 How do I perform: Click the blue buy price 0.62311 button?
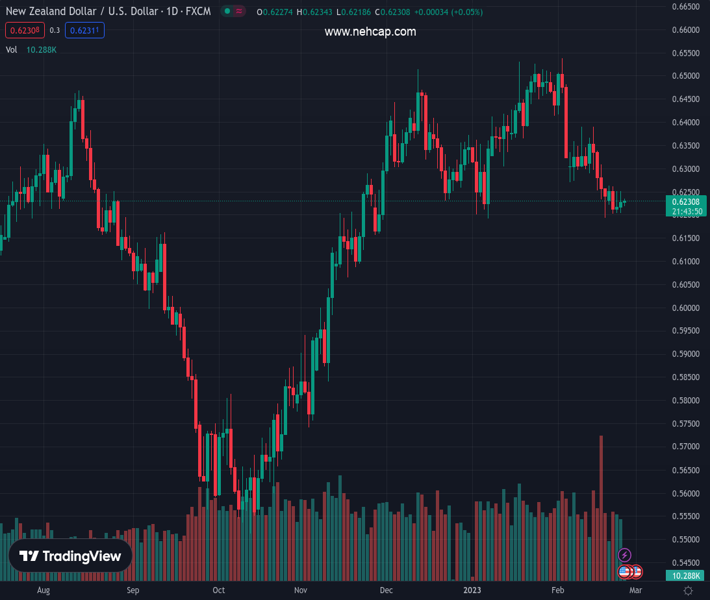tap(84, 30)
